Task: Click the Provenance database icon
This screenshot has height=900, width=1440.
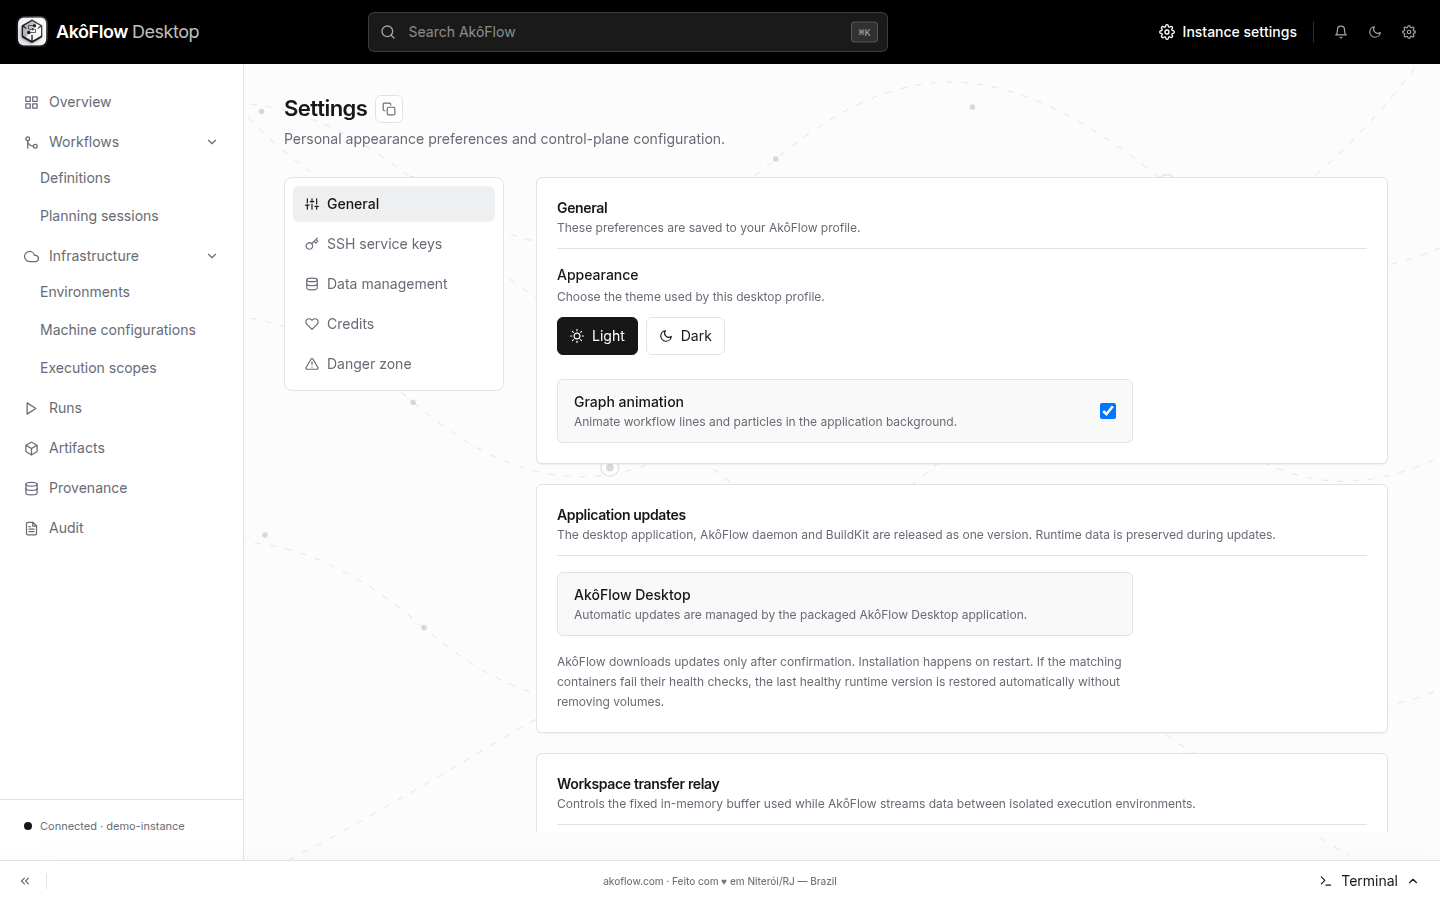Action: 31,488
